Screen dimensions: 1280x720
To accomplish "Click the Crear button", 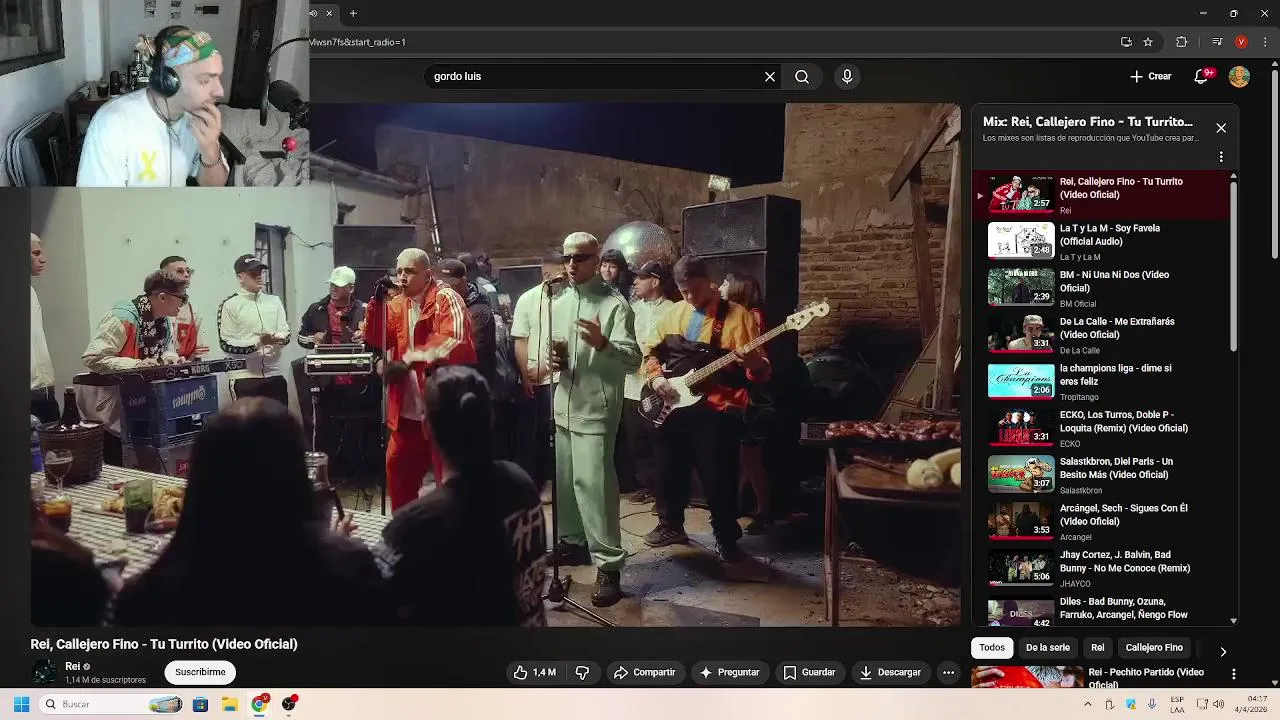I will tap(1151, 76).
